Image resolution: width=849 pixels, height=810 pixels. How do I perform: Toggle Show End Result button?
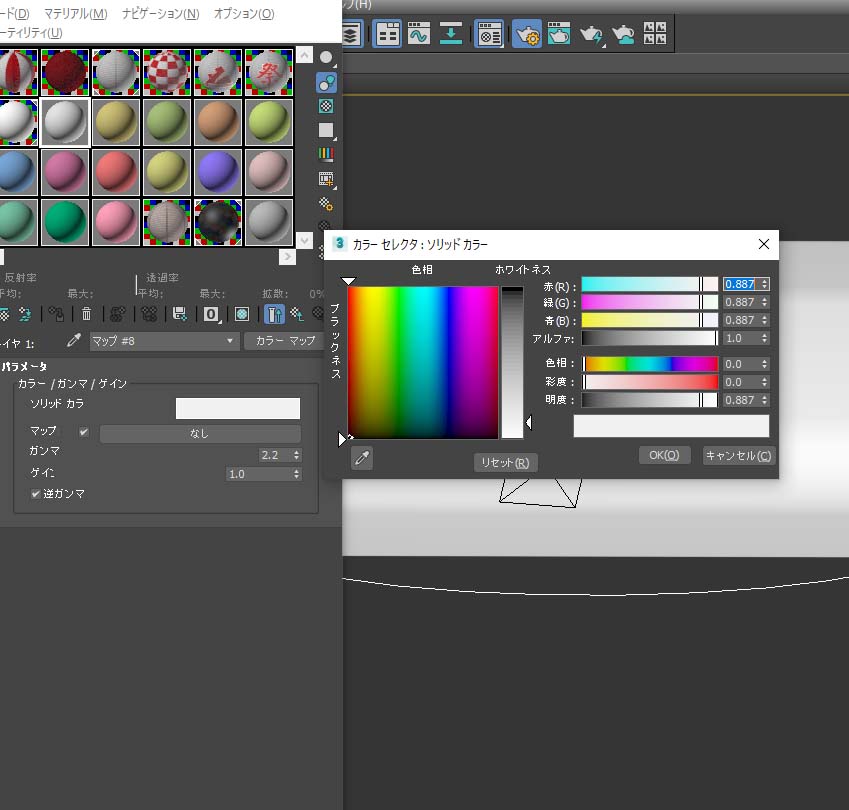274,314
